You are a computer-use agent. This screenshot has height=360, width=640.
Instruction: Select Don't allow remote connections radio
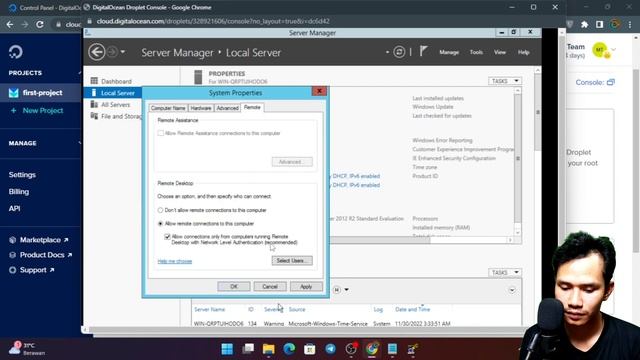pyautogui.click(x=160, y=210)
